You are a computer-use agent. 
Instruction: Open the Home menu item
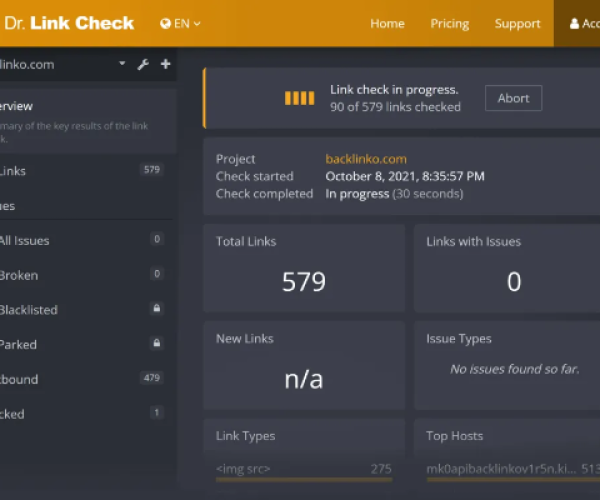click(x=387, y=24)
